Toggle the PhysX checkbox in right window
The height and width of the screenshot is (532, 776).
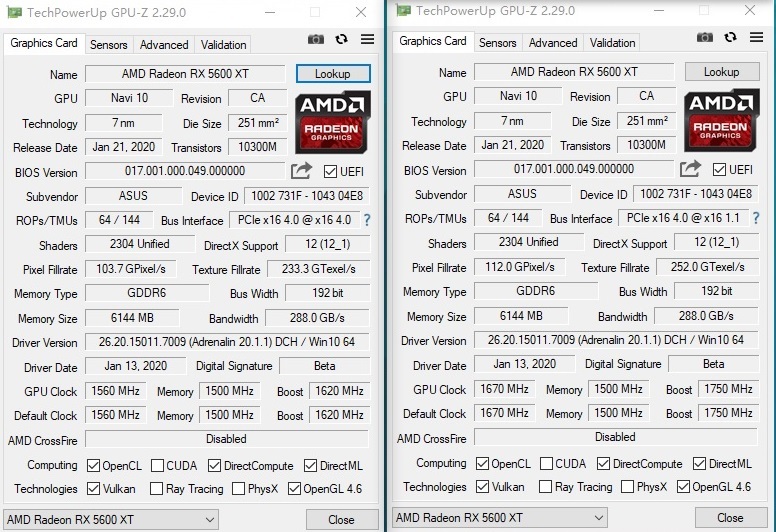pos(628,487)
